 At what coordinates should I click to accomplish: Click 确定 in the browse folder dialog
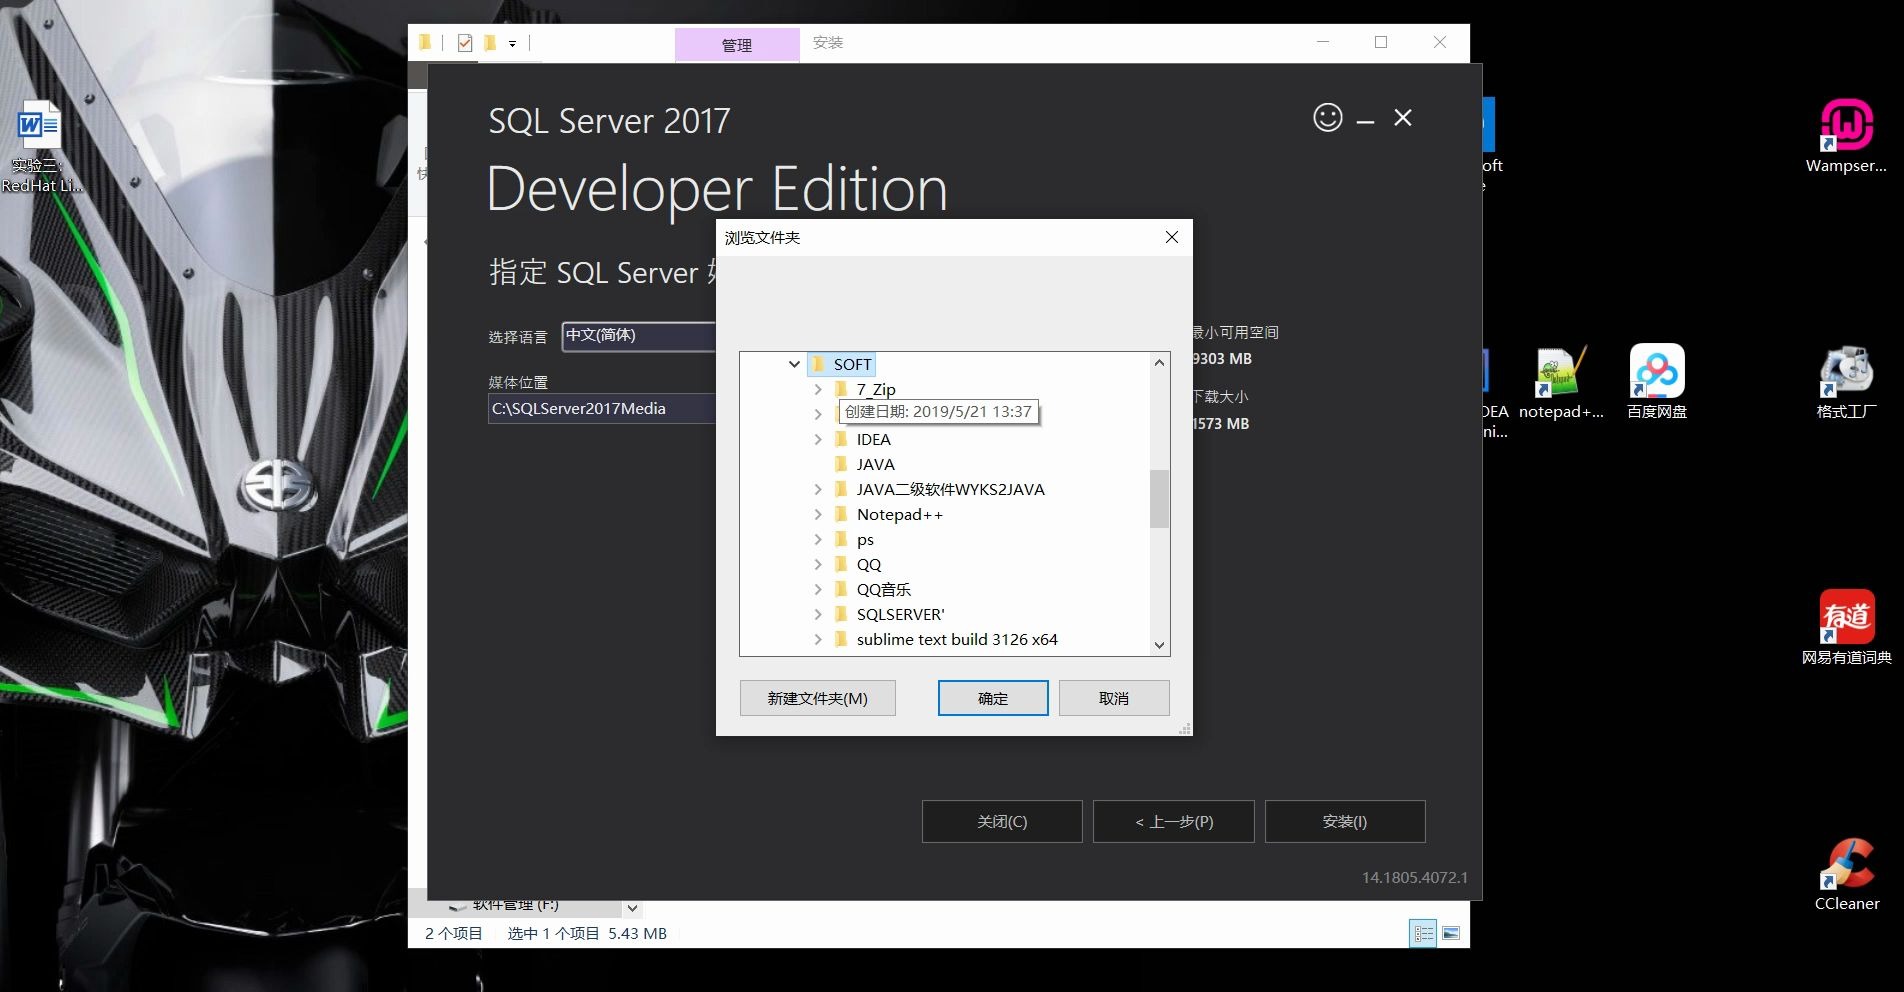993,698
